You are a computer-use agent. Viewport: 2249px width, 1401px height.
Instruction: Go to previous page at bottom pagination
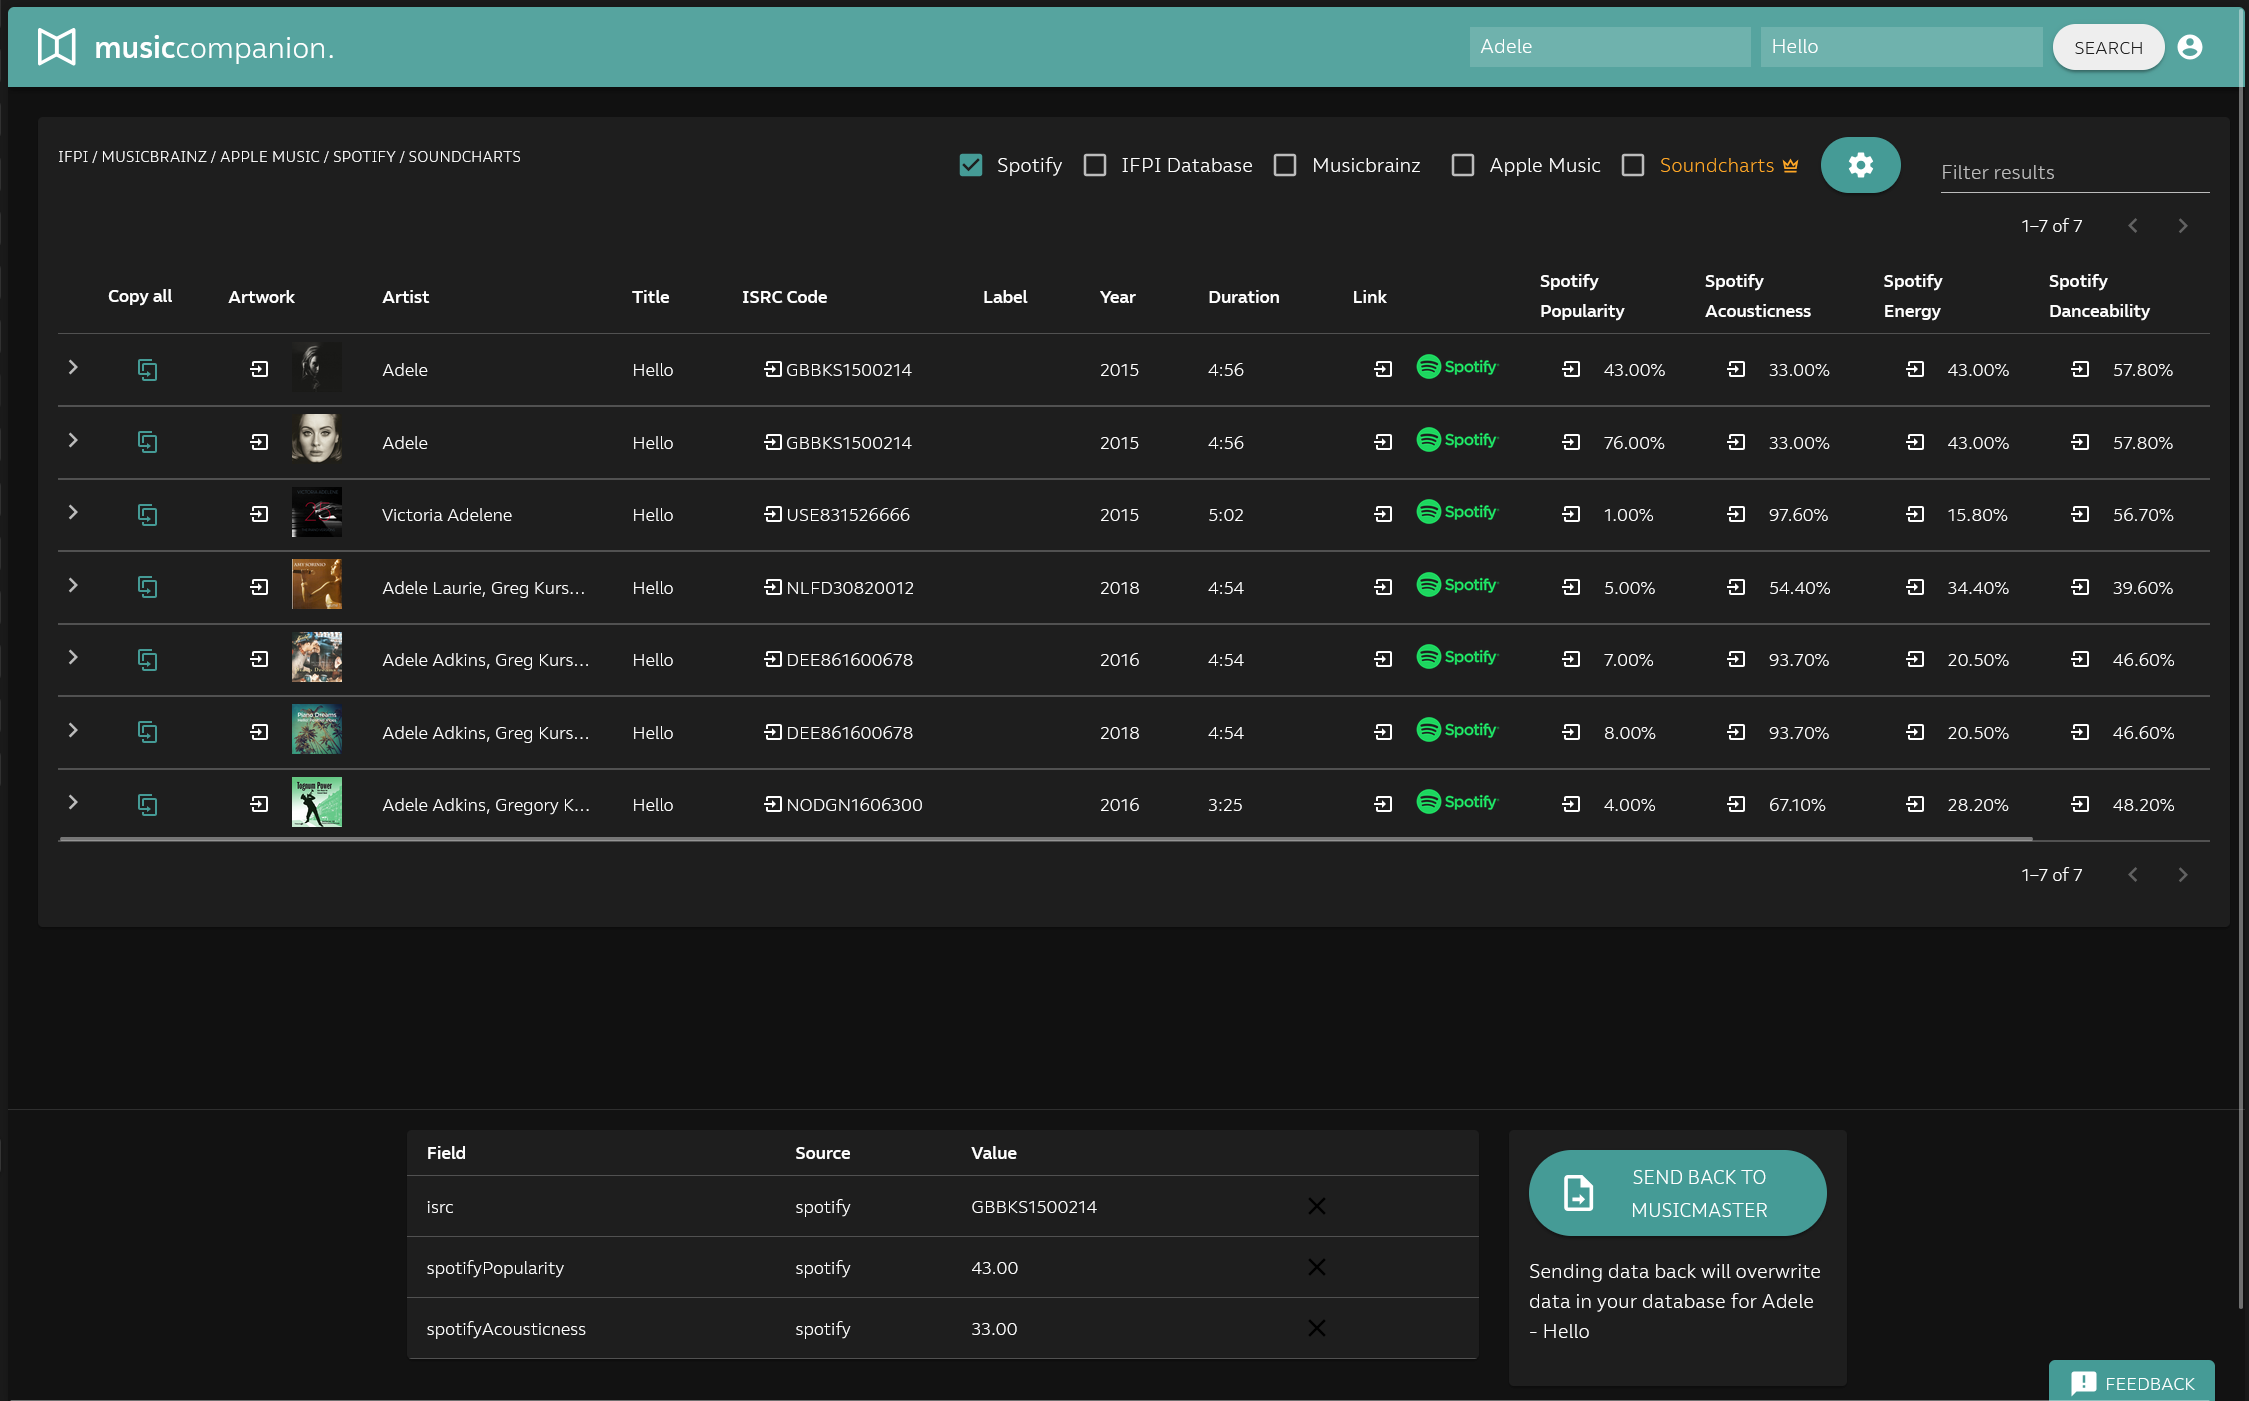pyautogui.click(x=2133, y=875)
